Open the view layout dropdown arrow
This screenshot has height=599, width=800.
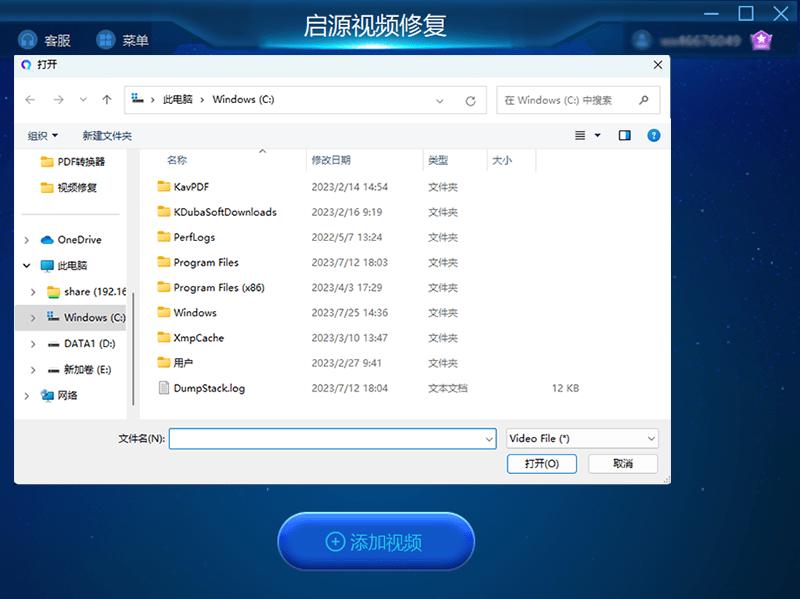596,135
